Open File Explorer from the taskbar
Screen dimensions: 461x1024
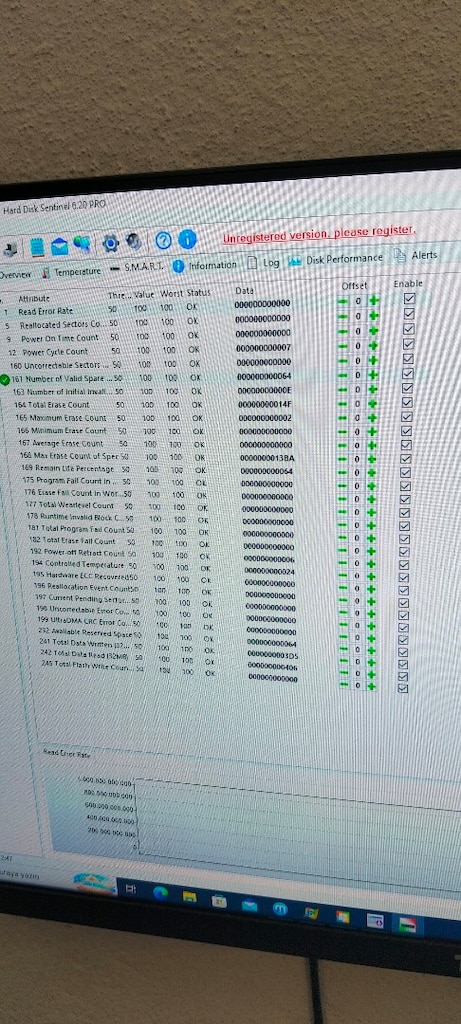[189, 897]
